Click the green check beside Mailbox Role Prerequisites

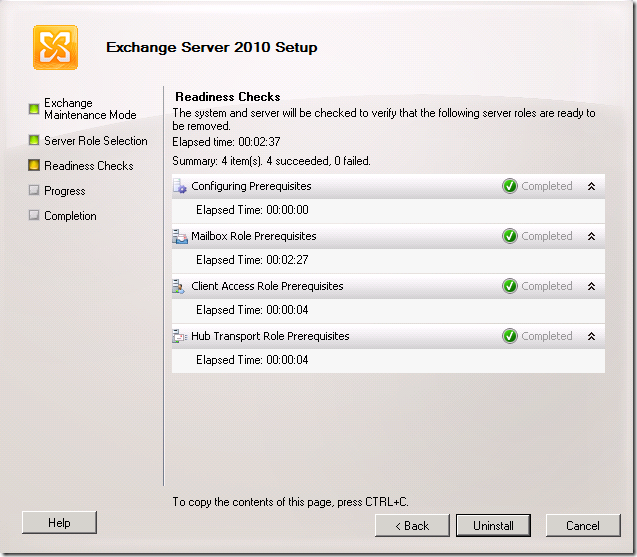pyautogui.click(x=509, y=236)
